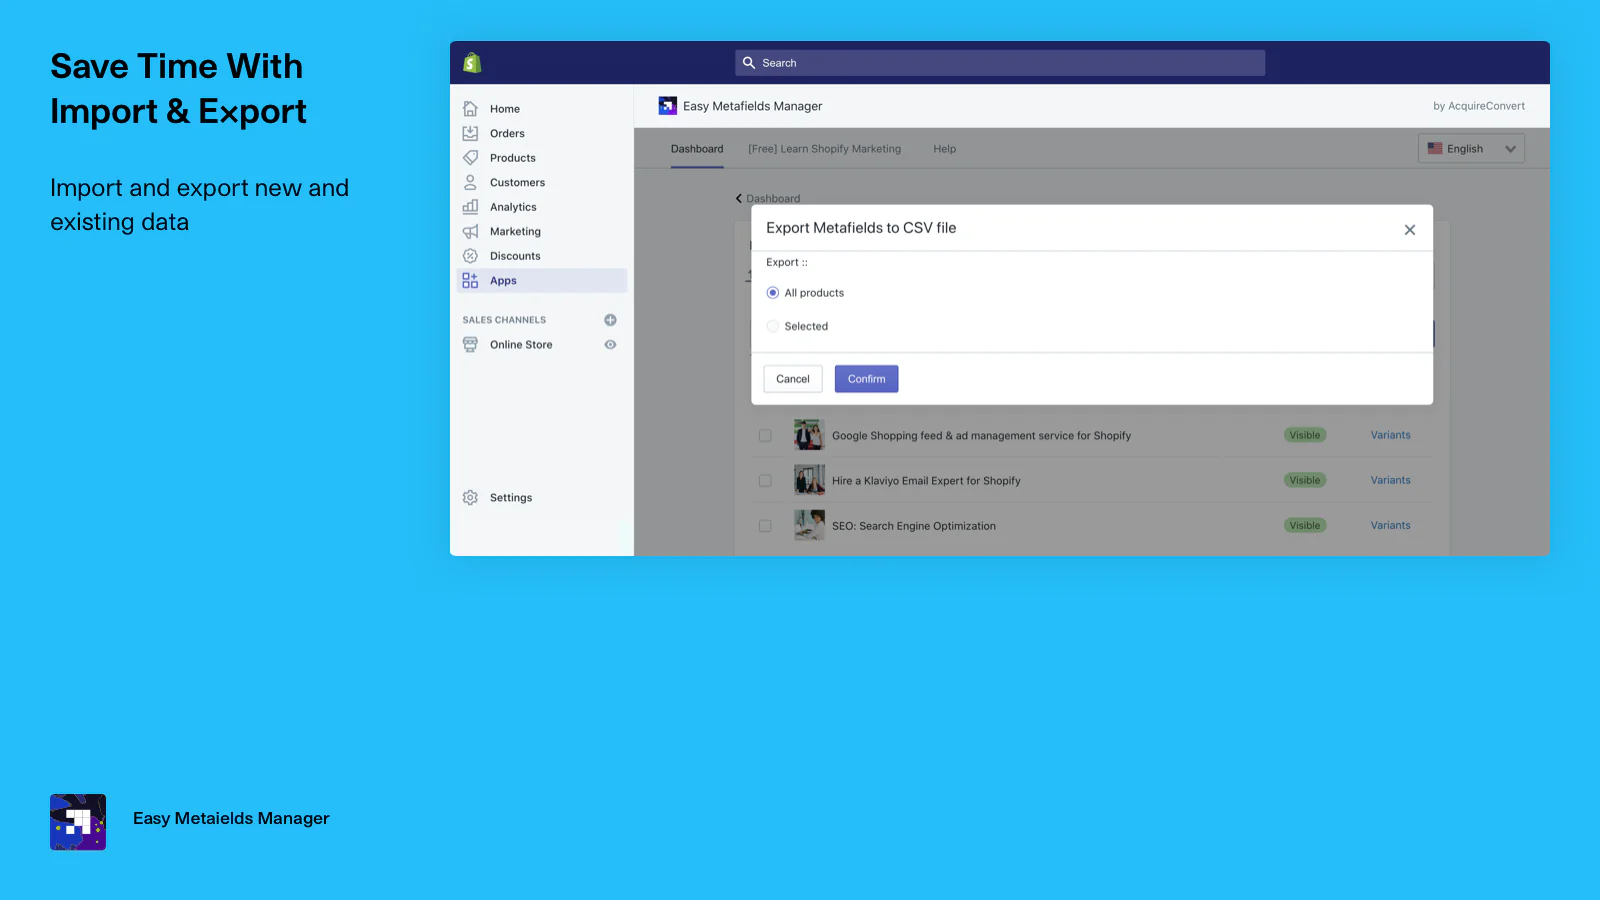The width and height of the screenshot is (1600, 900).
Task: Check the SEO Search Engine Optimization checkbox
Action: click(765, 526)
